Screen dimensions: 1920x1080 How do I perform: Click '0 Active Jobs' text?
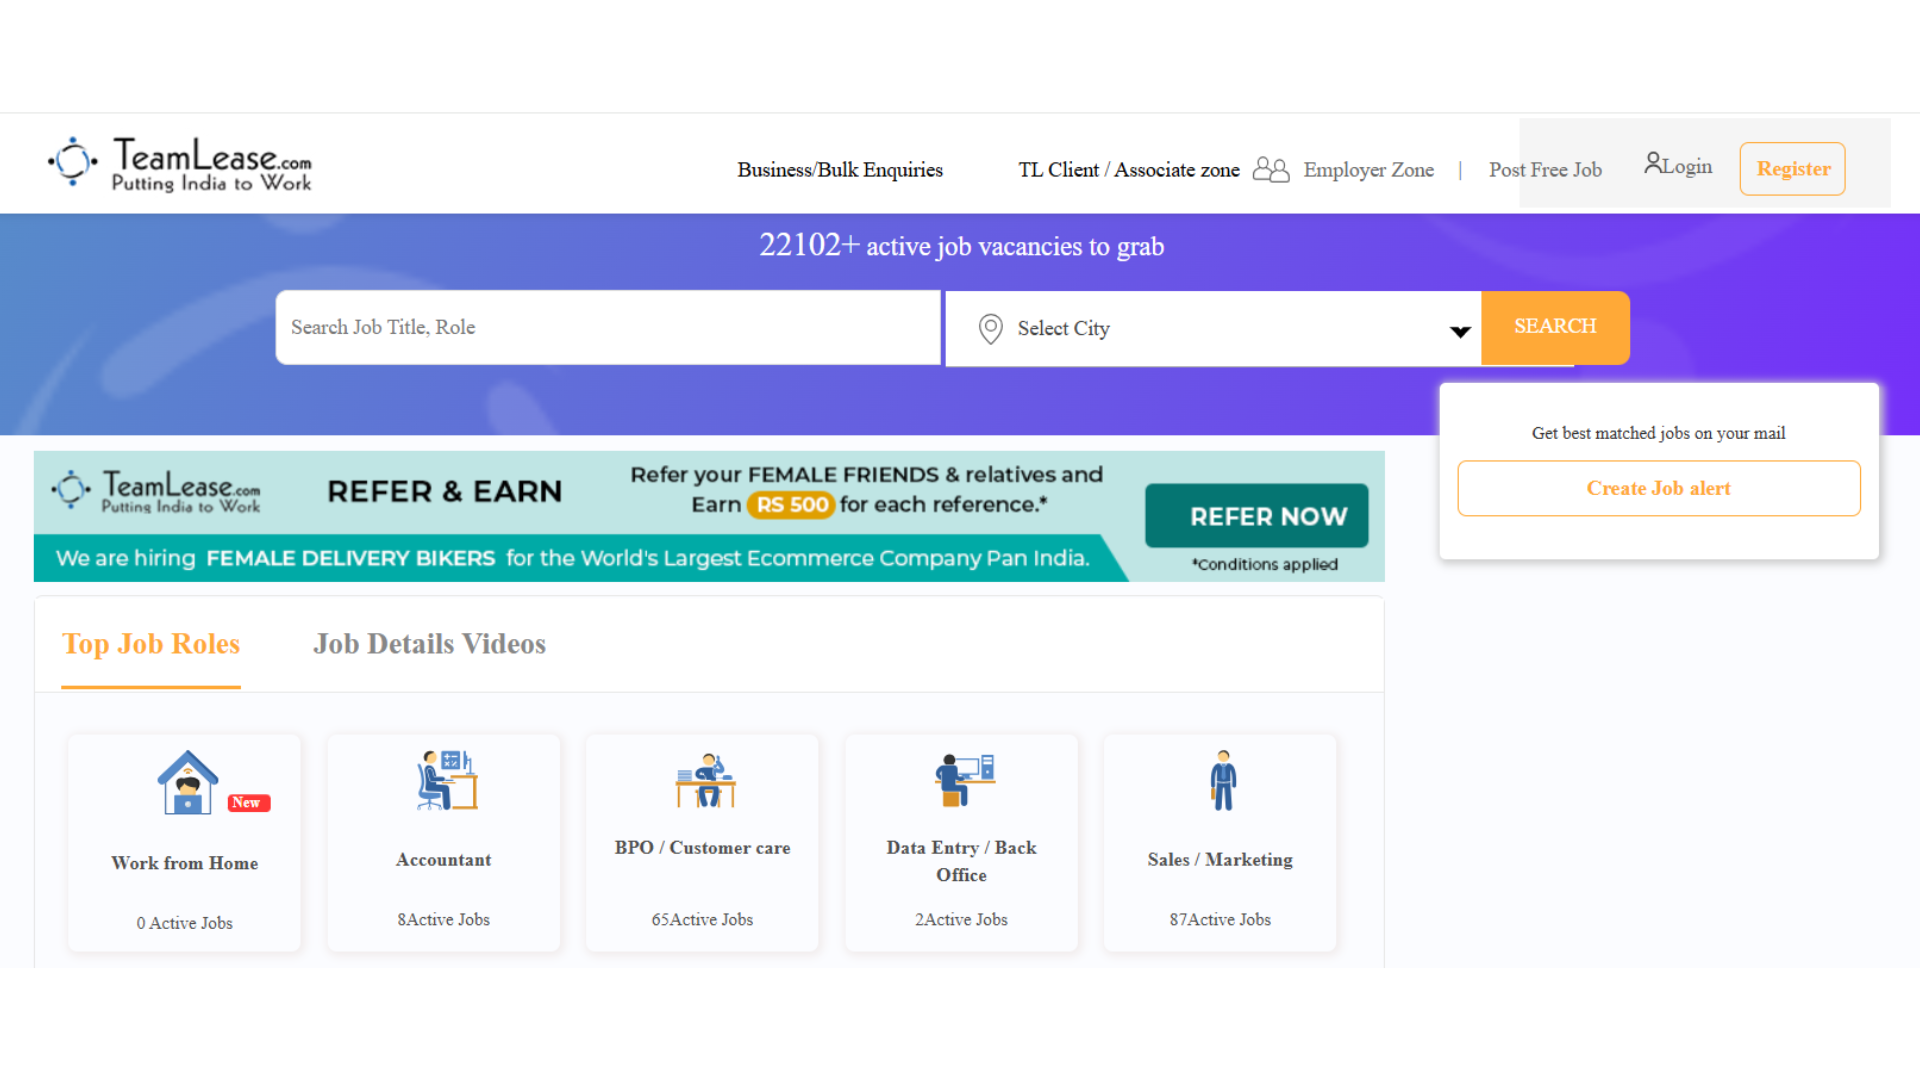(185, 923)
